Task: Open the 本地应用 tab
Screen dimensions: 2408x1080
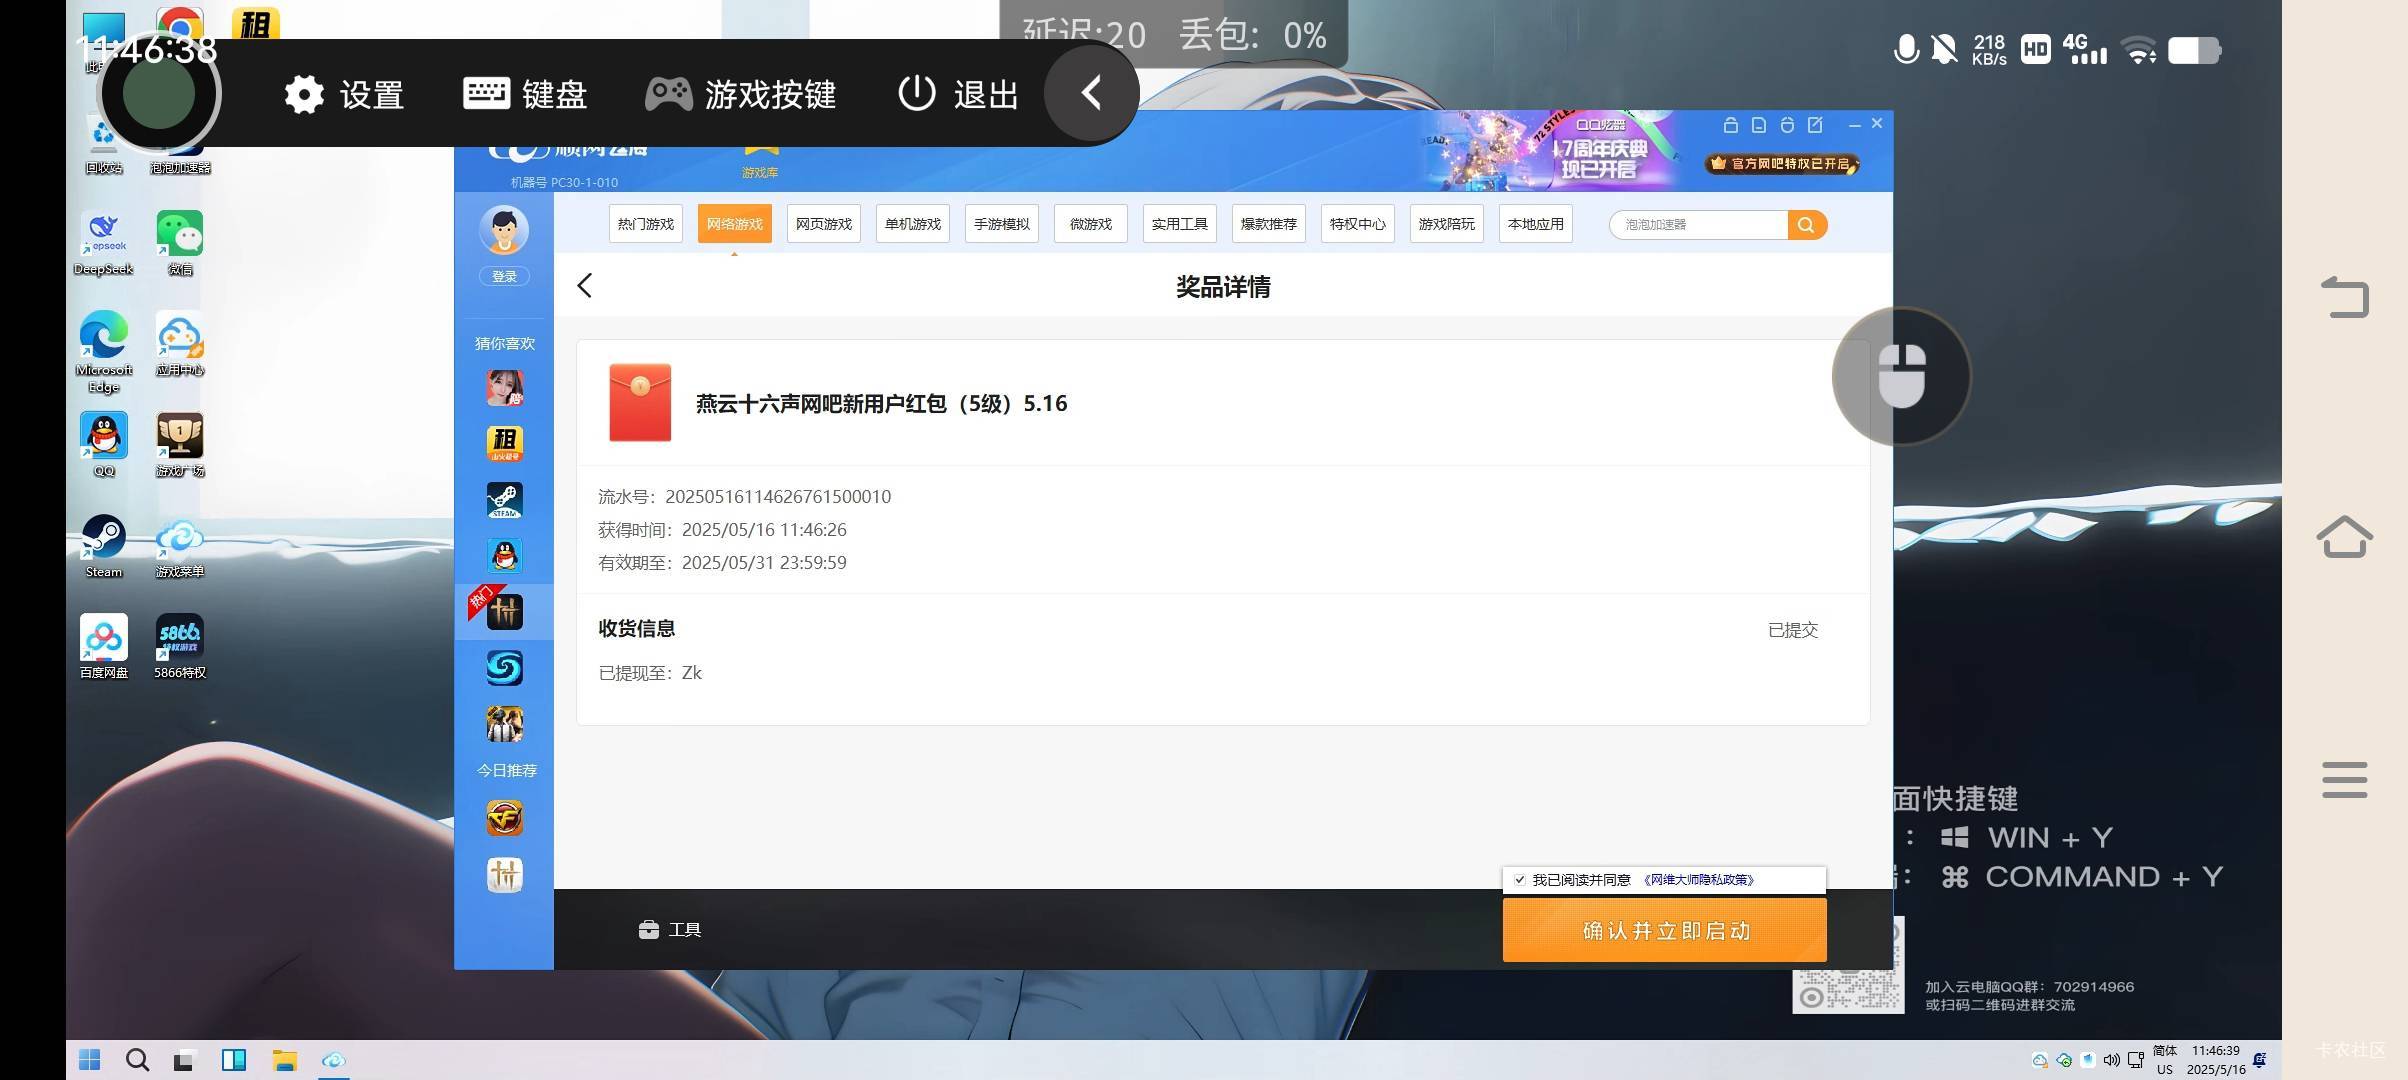Action: click(x=1535, y=224)
